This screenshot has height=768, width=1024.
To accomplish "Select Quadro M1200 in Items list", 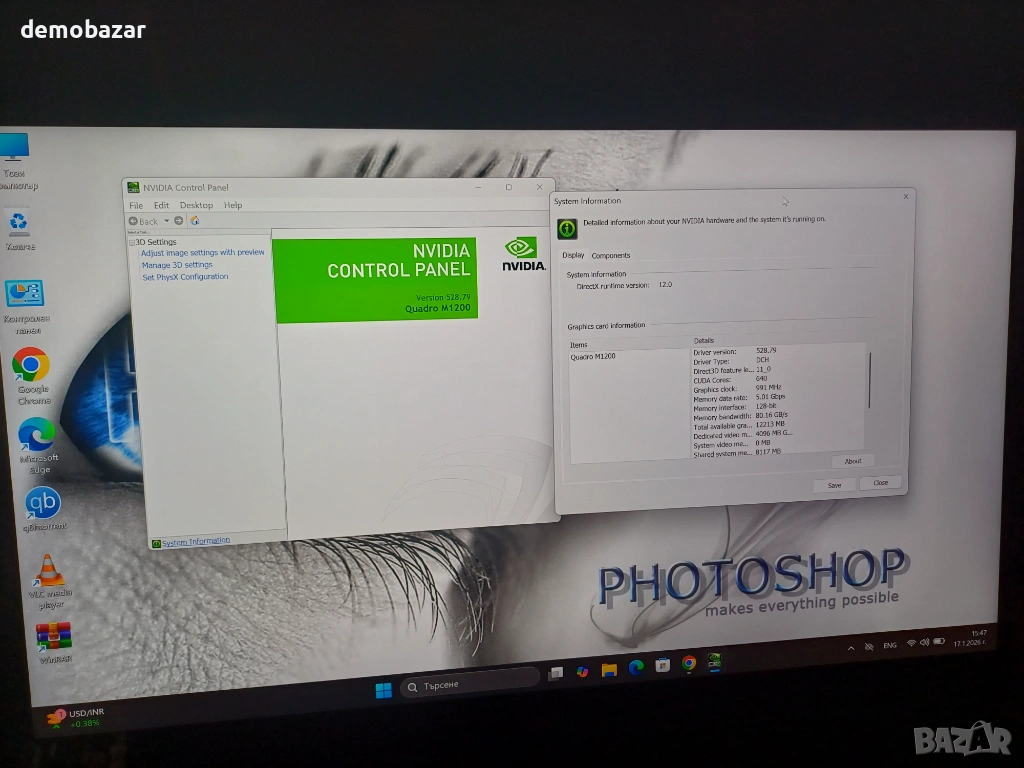I will coord(593,356).
